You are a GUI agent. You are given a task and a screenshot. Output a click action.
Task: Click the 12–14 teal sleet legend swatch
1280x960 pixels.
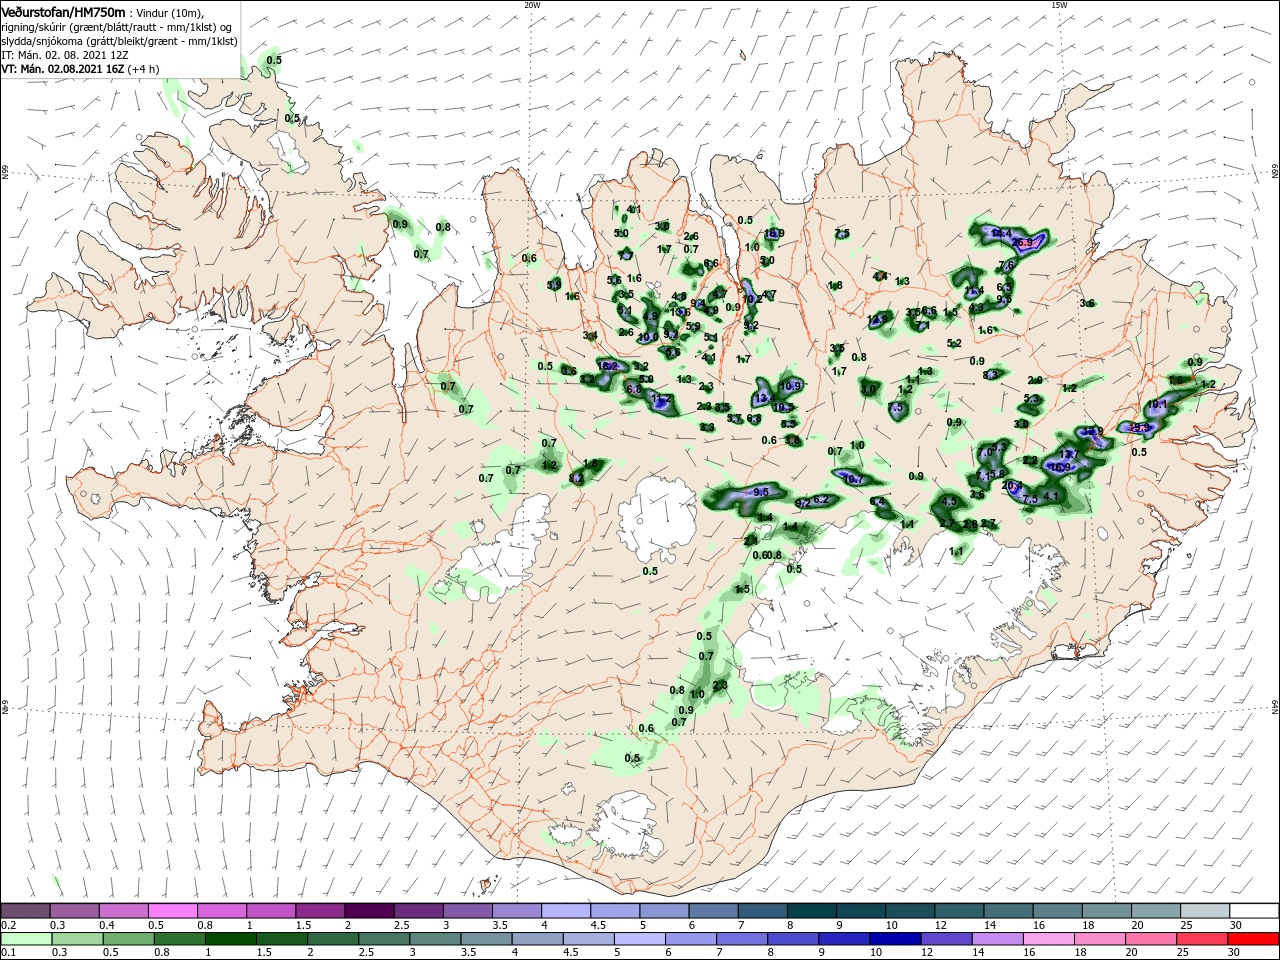pyautogui.click(x=957, y=910)
